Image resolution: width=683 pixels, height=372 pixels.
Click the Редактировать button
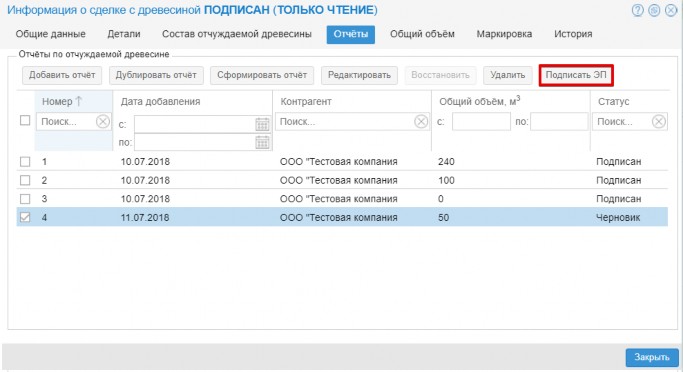(359, 75)
